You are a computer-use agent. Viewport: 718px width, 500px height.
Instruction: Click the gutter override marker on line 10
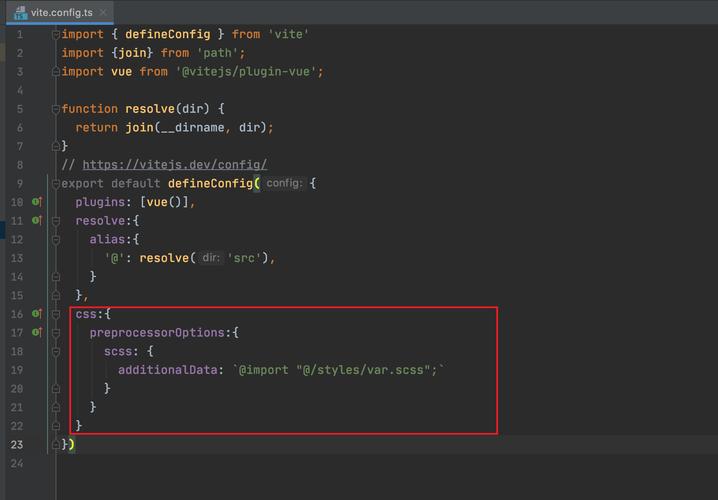[37, 201]
